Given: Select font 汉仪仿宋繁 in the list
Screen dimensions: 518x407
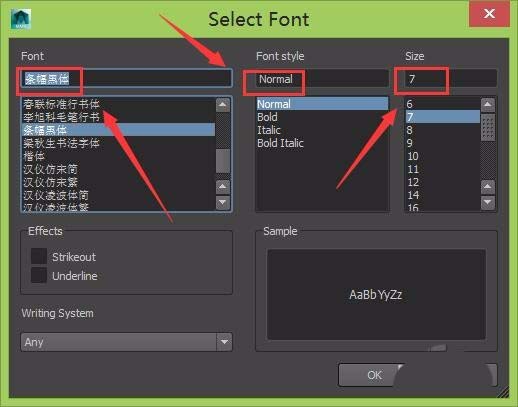Looking at the screenshot, I should pyautogui.click(x=119, y=182).
